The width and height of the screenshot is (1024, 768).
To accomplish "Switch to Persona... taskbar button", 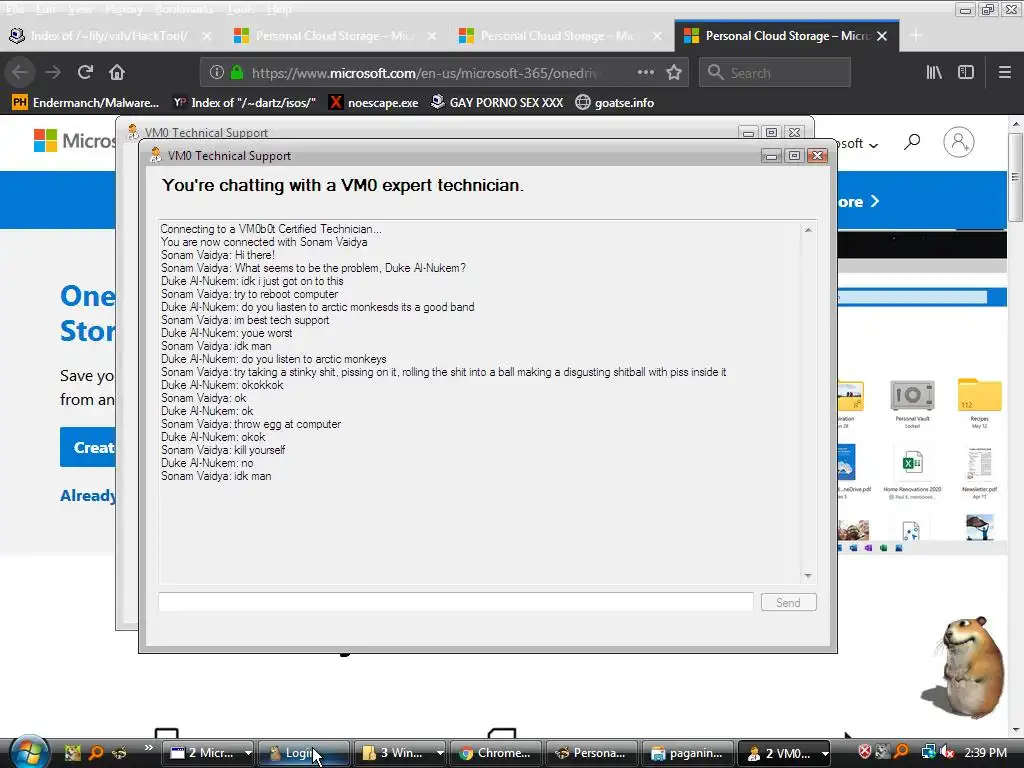I will [593, 753].
